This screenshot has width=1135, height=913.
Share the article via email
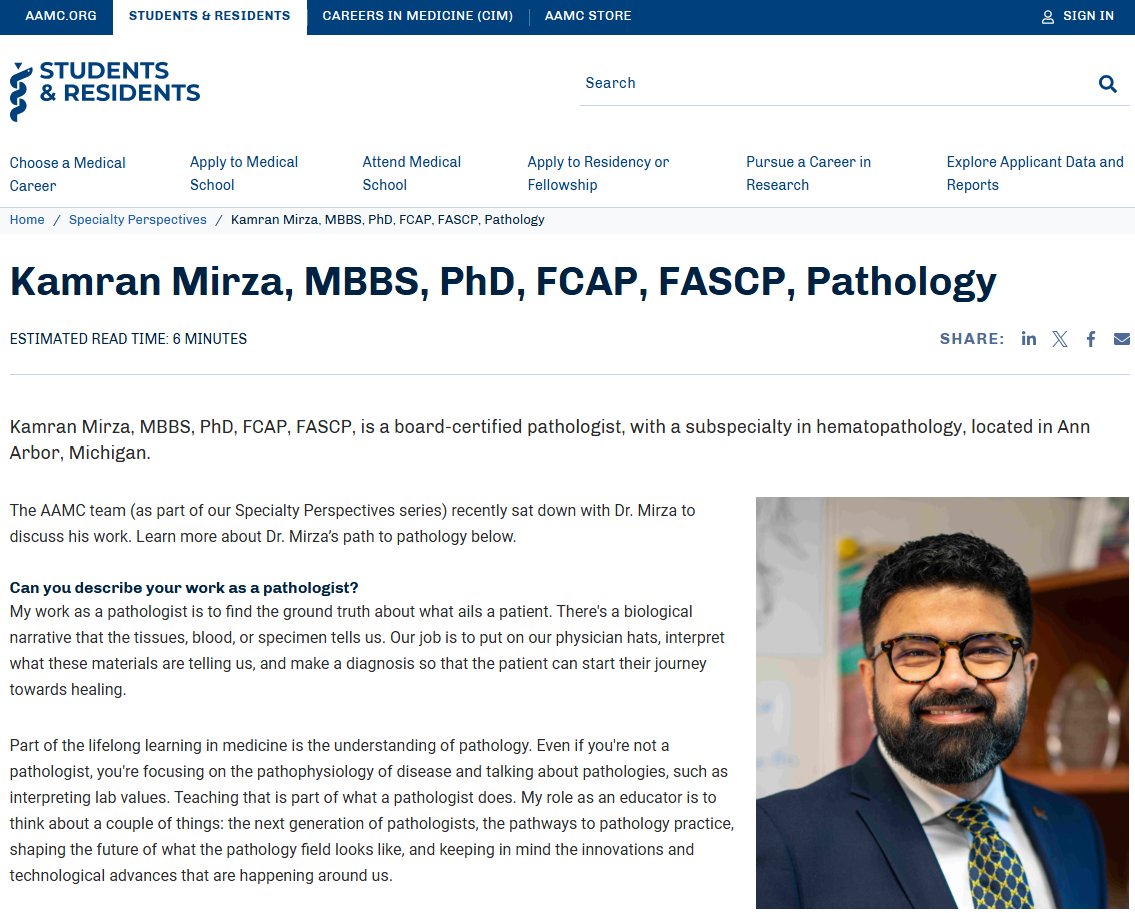1121,338
